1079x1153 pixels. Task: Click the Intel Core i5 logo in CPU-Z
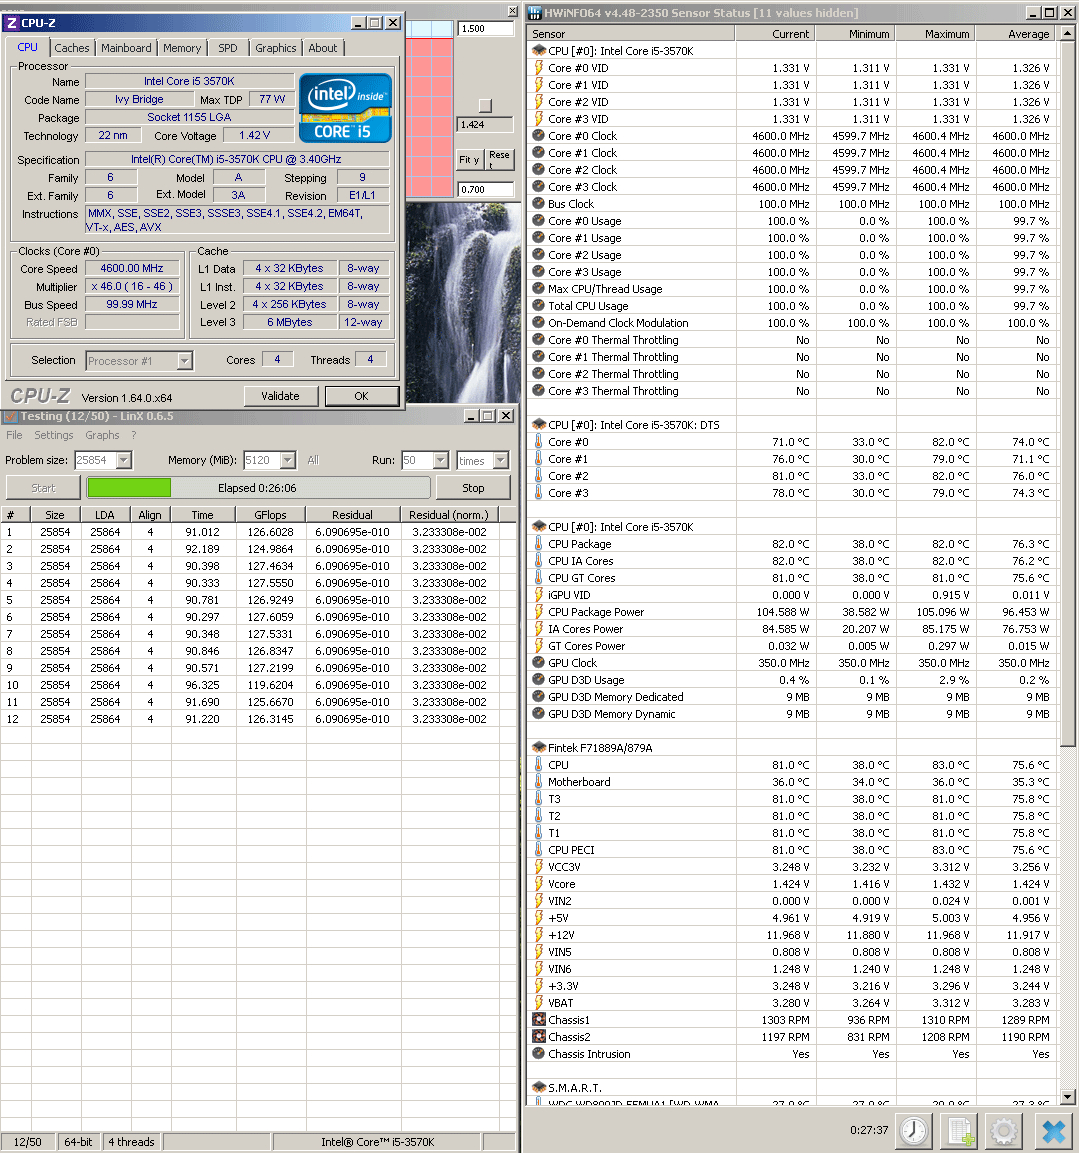pyautogui.click(x=345, y=107)
